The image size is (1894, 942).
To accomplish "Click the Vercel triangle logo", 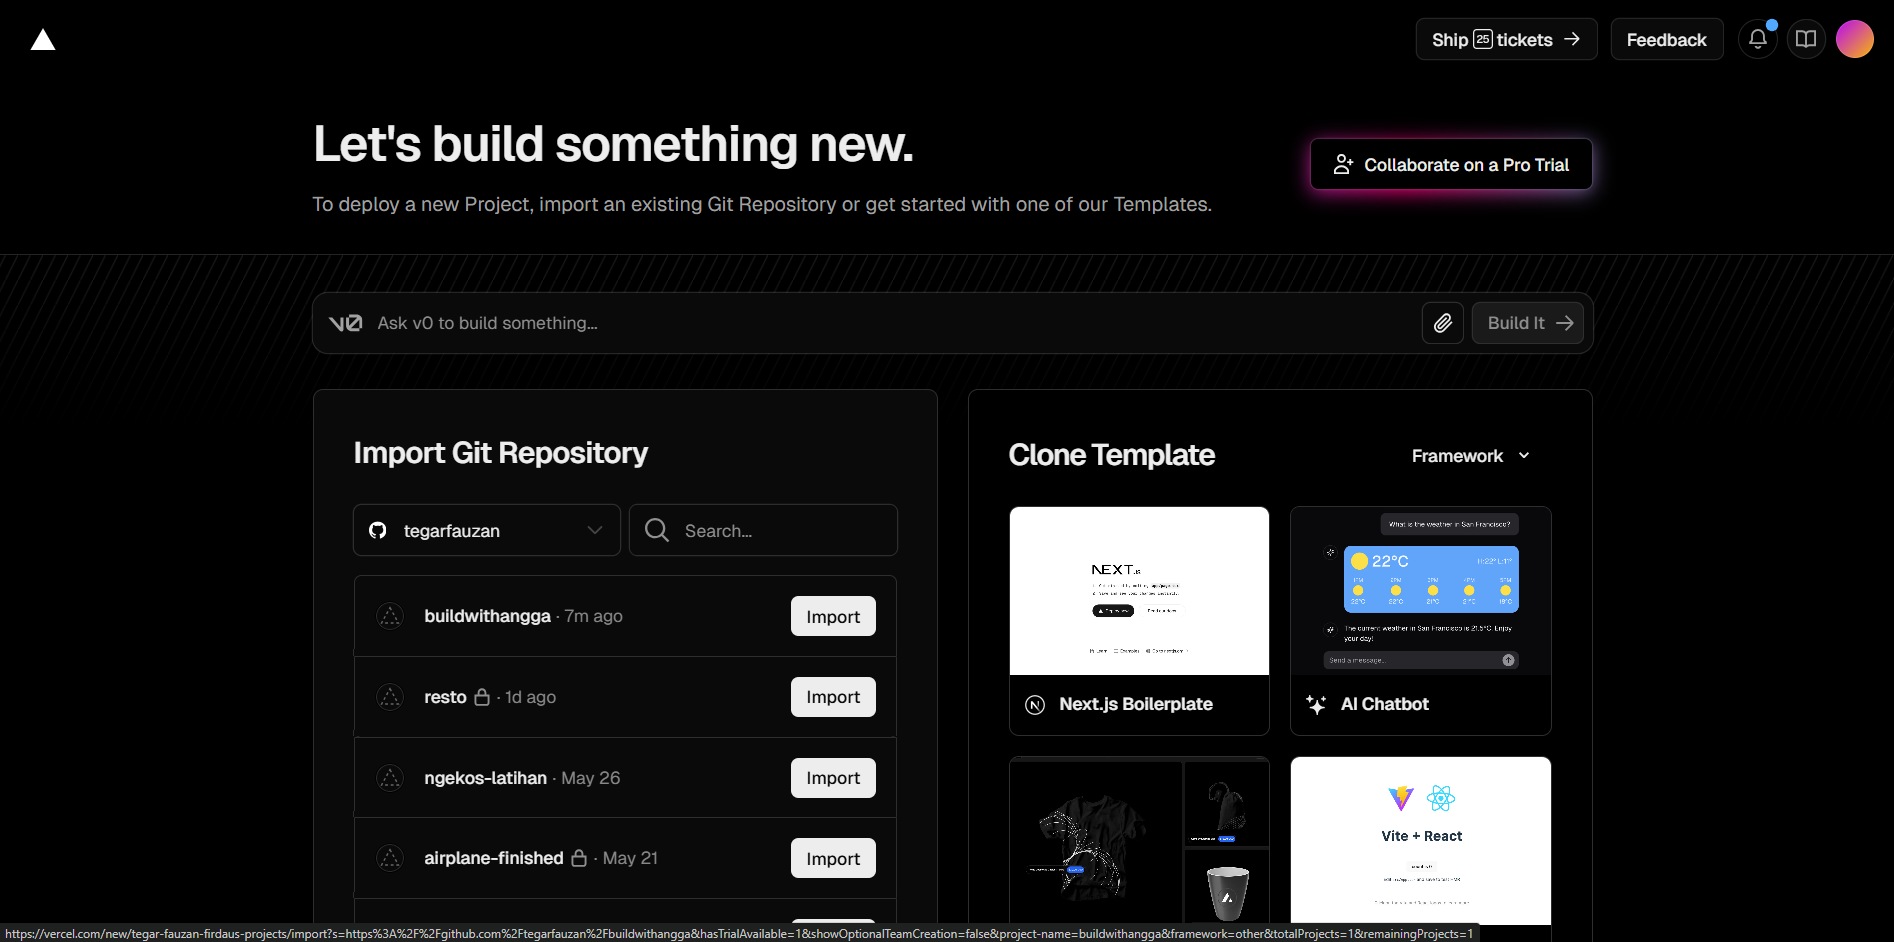I will [43, 40].
